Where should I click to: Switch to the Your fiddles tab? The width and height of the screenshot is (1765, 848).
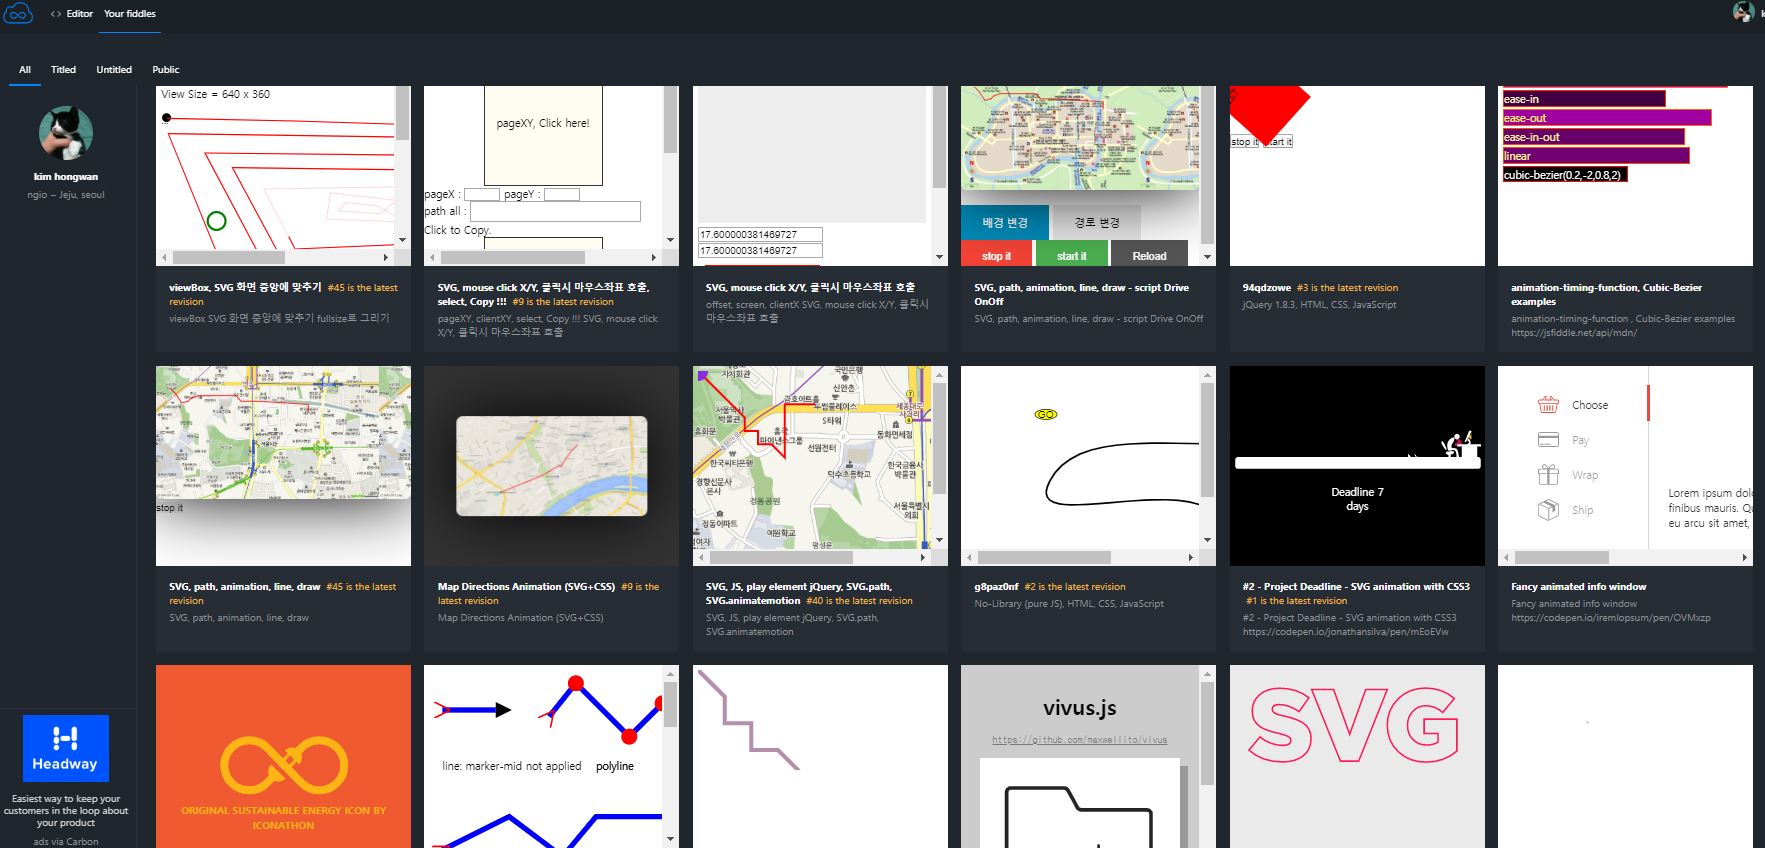coord(130,14)
